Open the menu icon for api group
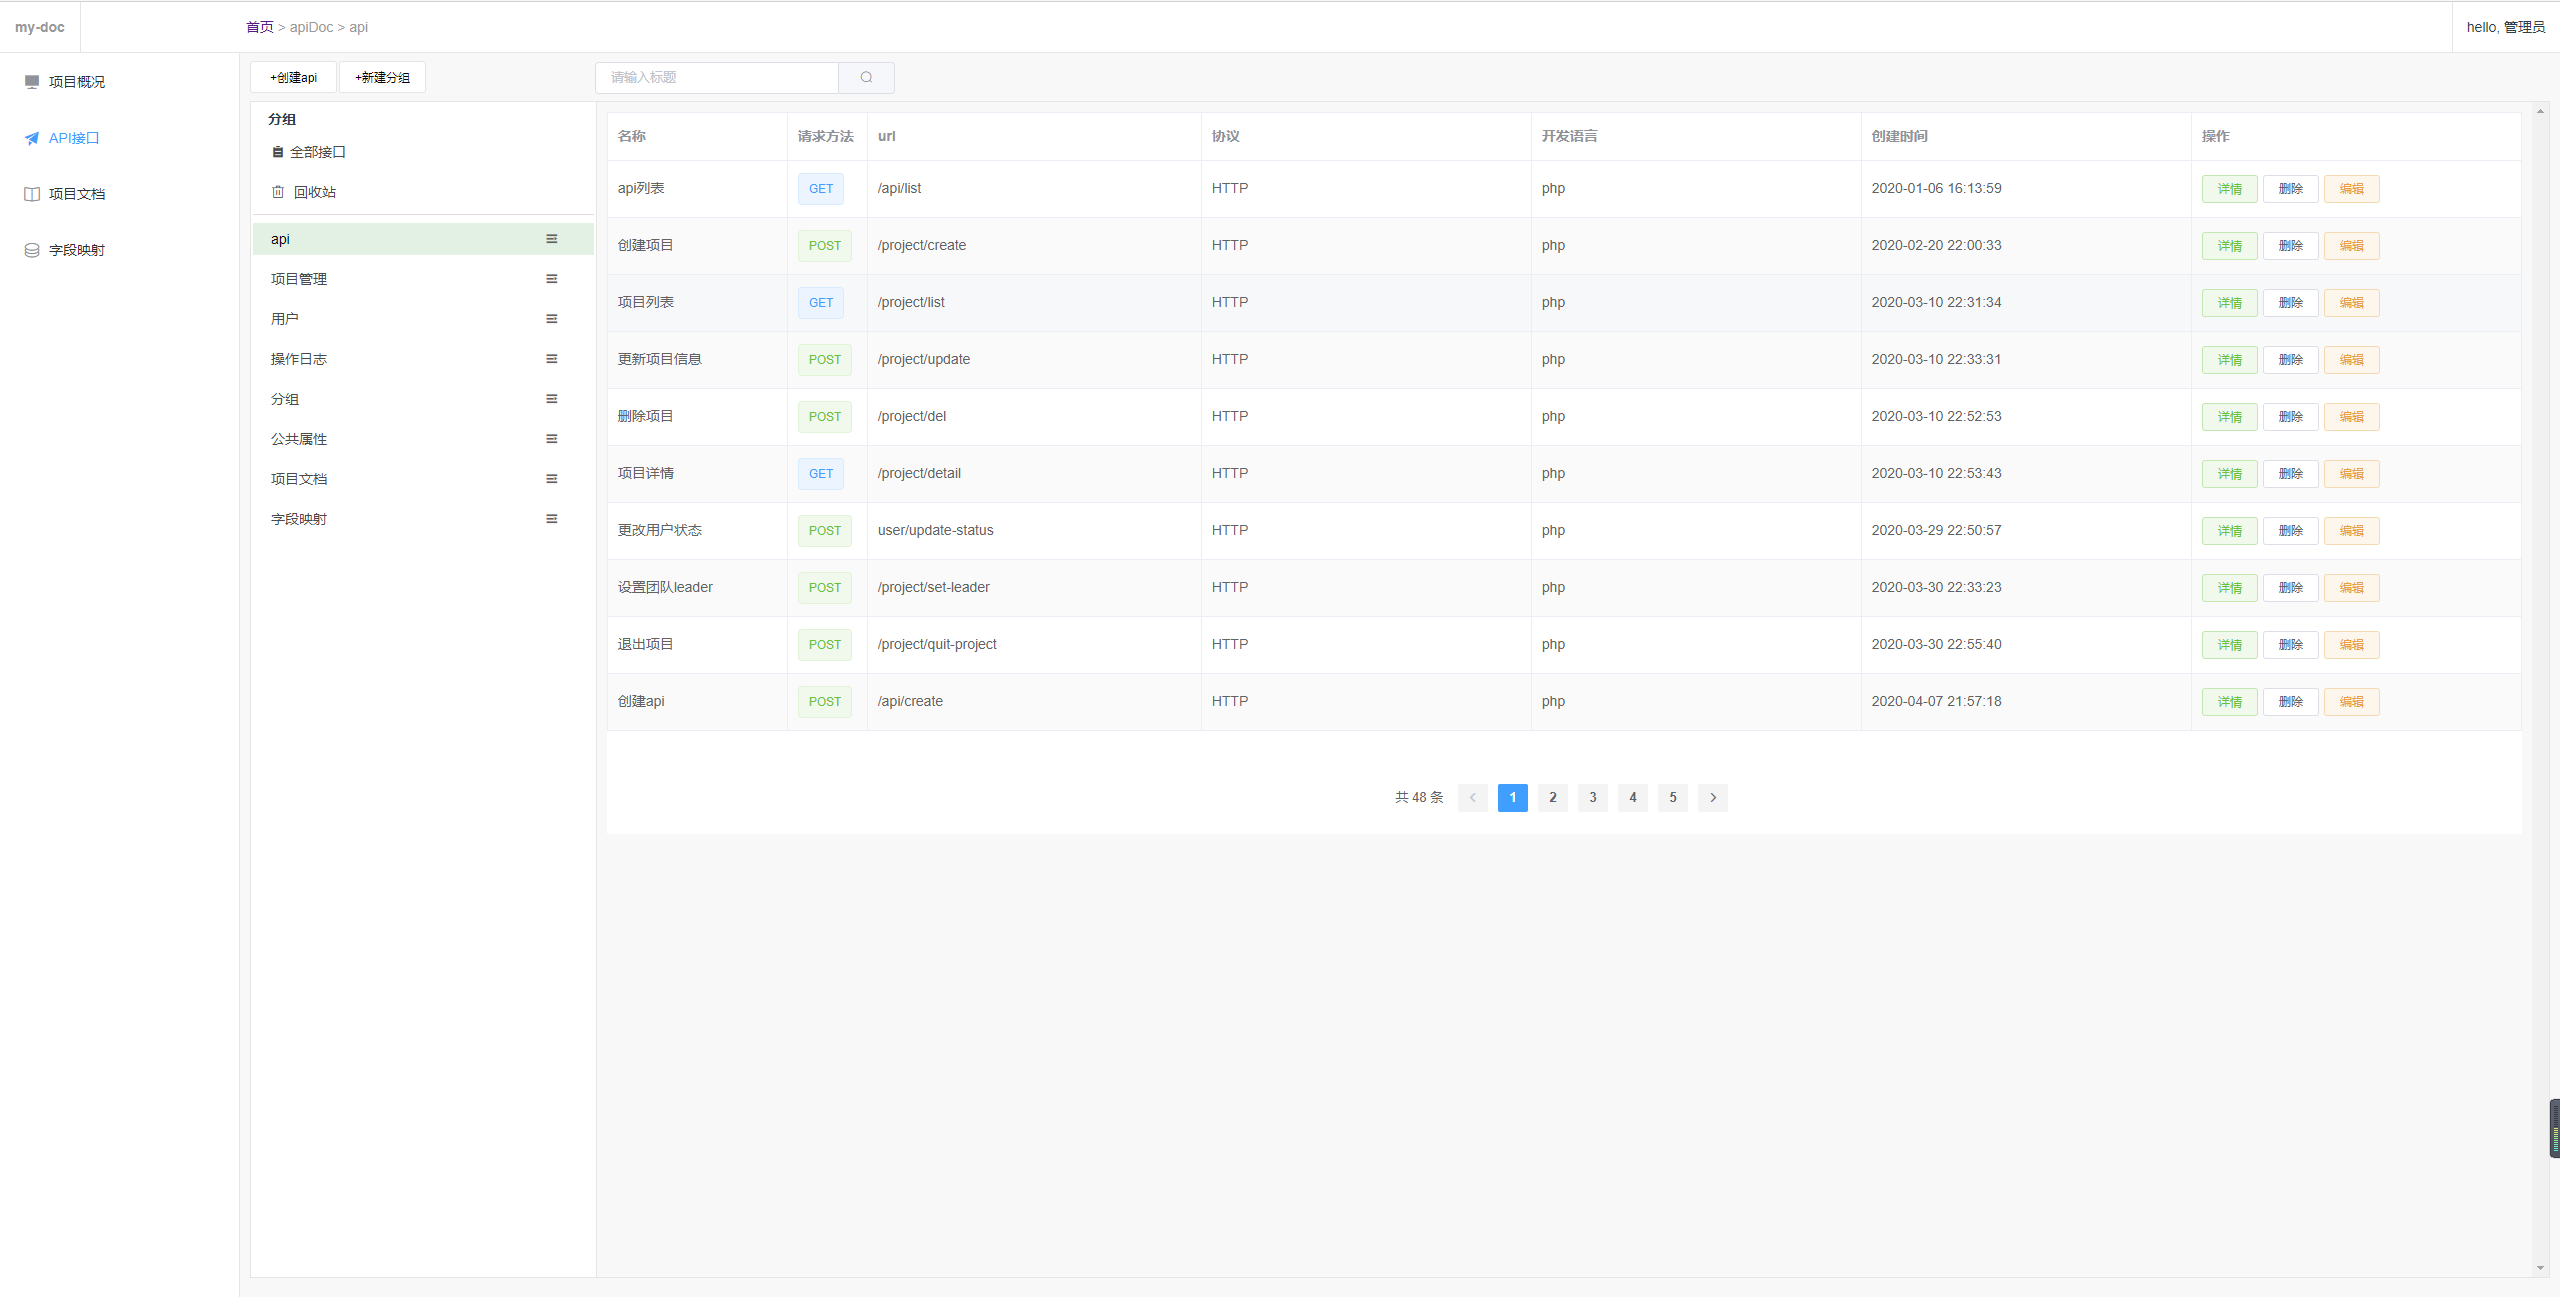The image size is (2560, 1297). [x=551, y=239]
